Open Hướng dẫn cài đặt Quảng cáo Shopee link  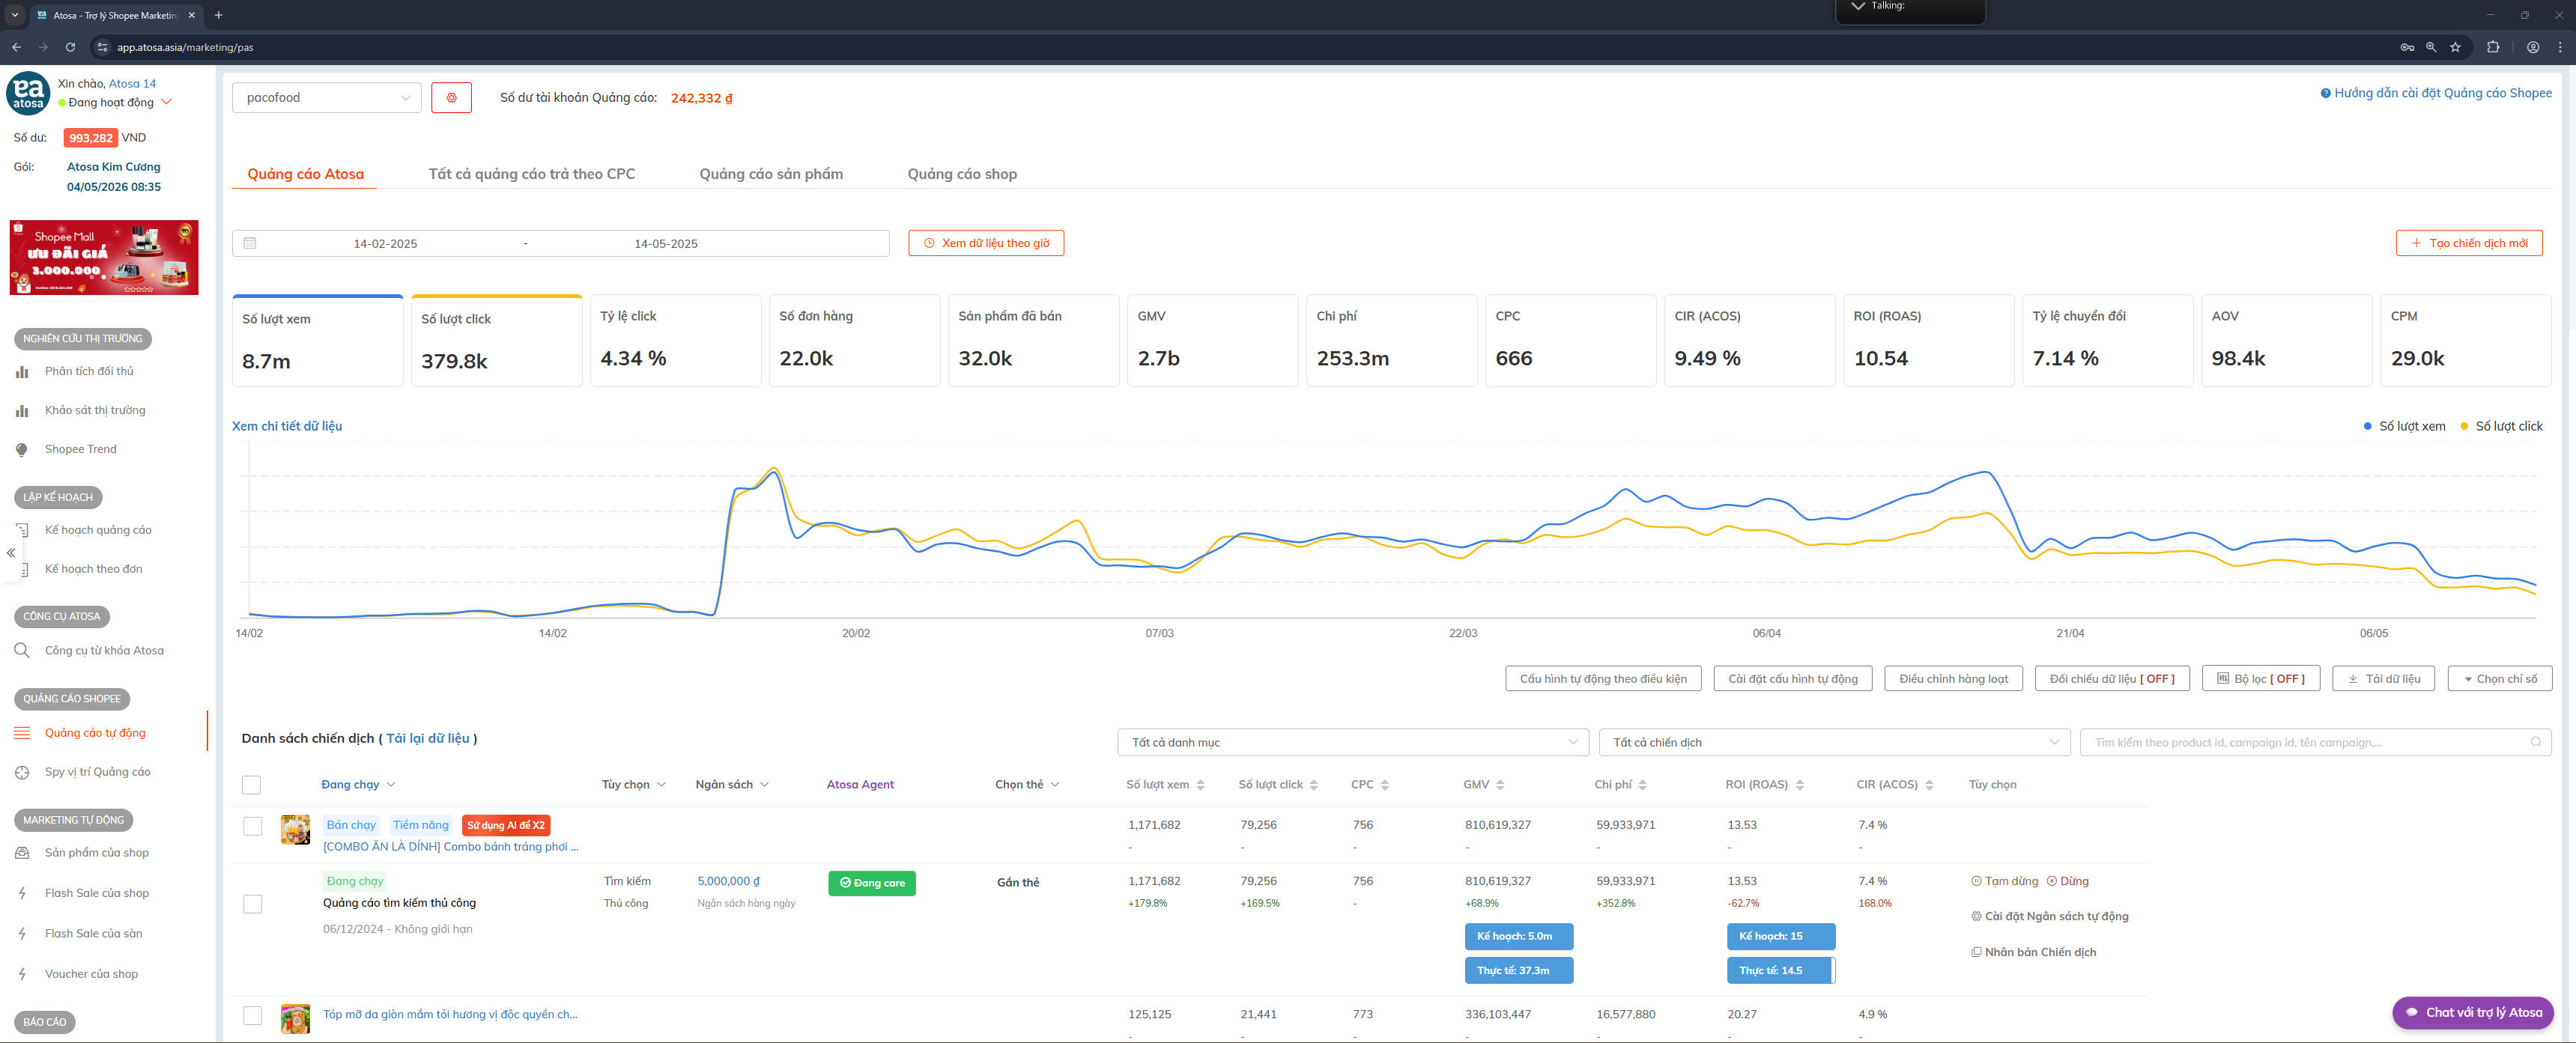click(x=2436, y=93)
